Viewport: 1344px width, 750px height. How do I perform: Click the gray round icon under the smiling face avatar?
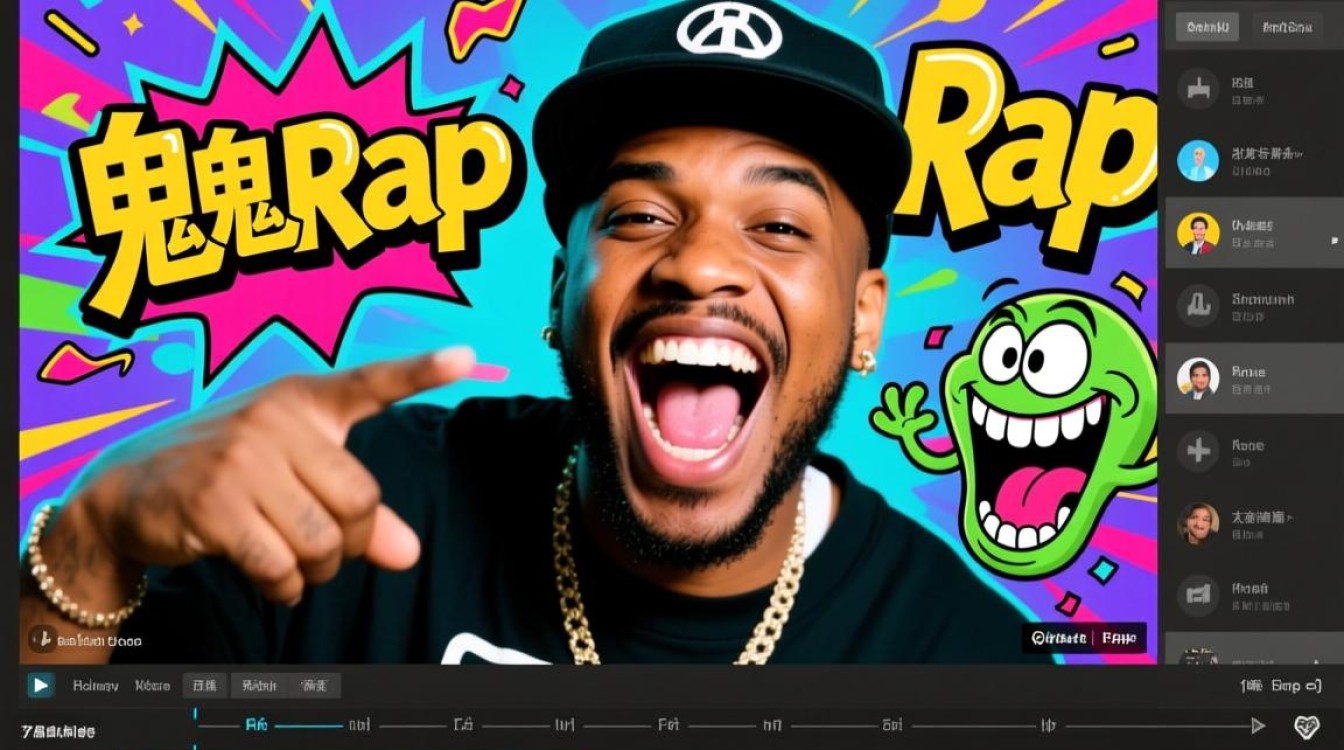(x=1197, y=594)
